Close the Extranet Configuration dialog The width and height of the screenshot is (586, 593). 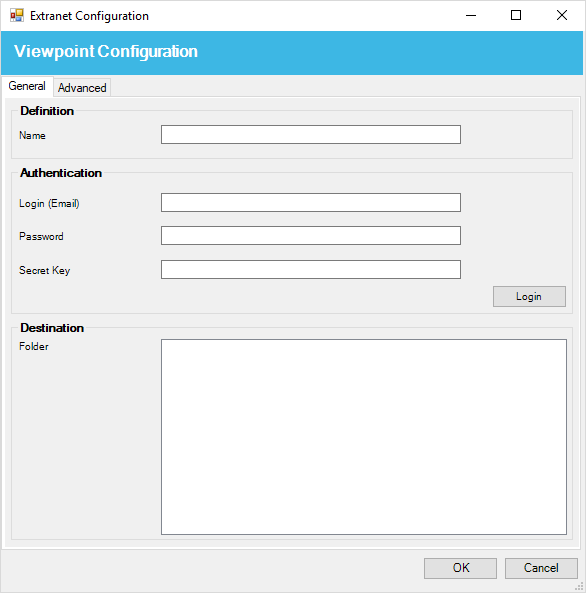click(x=562, y=16)
